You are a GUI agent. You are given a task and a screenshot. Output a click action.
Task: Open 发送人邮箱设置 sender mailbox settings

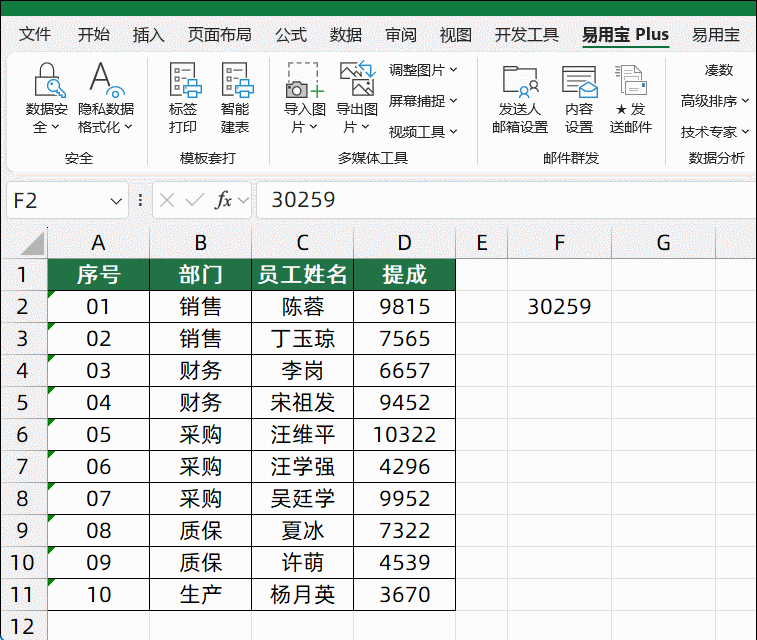(519, 82)
